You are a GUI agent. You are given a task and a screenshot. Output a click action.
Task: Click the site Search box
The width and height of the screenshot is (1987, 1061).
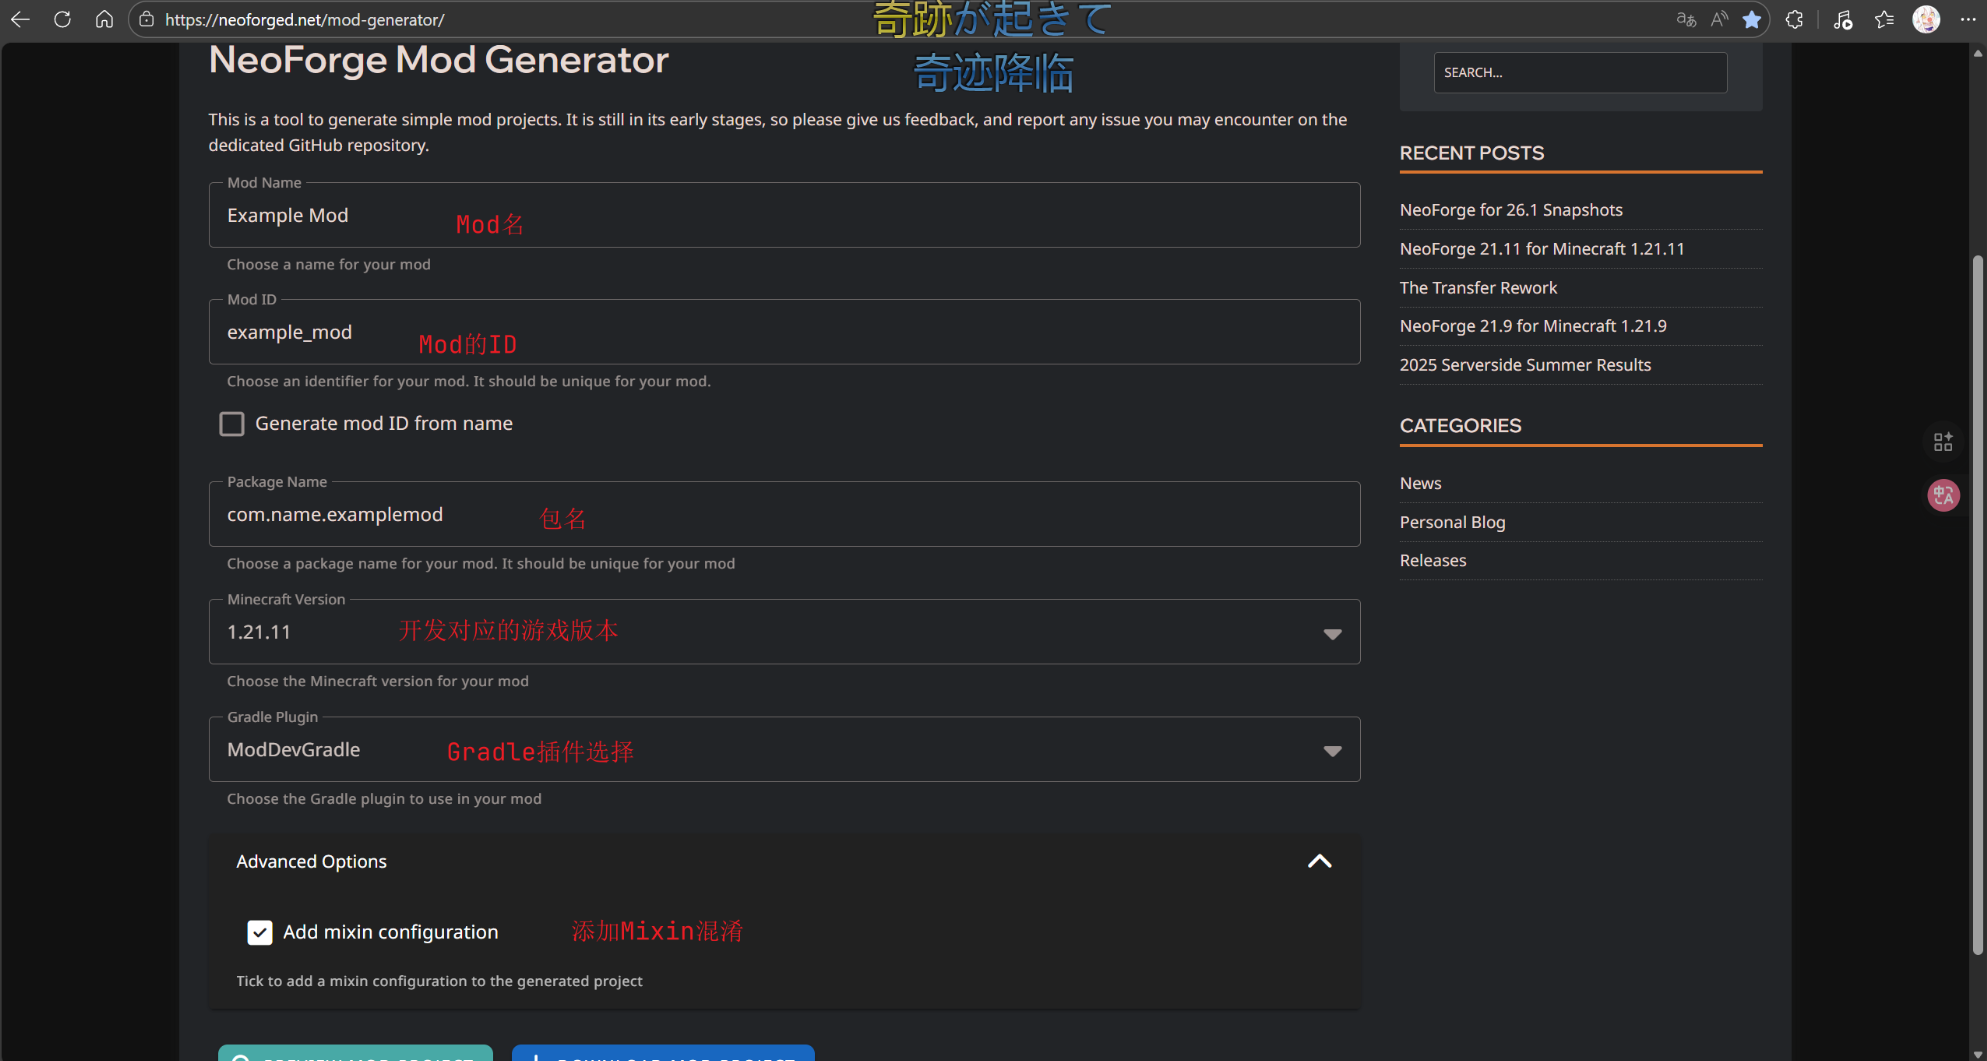pos(1580,72)
